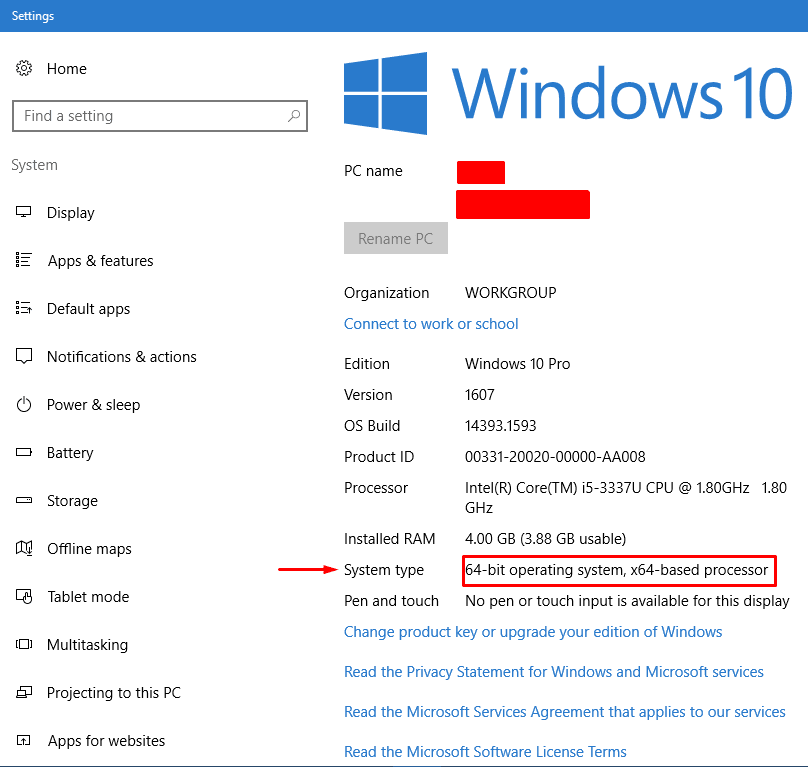Switch to Tablet mode settings label

coord(88,596)
